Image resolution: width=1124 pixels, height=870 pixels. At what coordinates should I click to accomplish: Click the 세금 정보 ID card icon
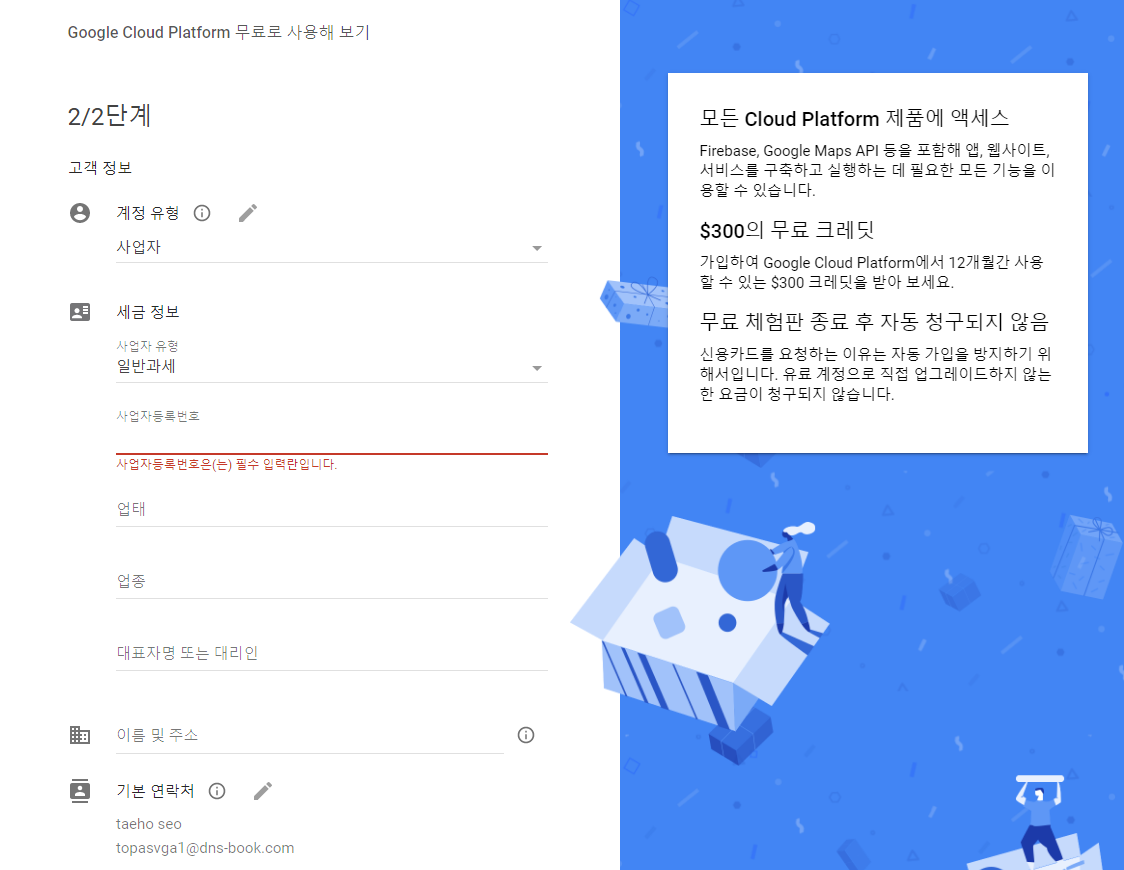click(80, 312)
